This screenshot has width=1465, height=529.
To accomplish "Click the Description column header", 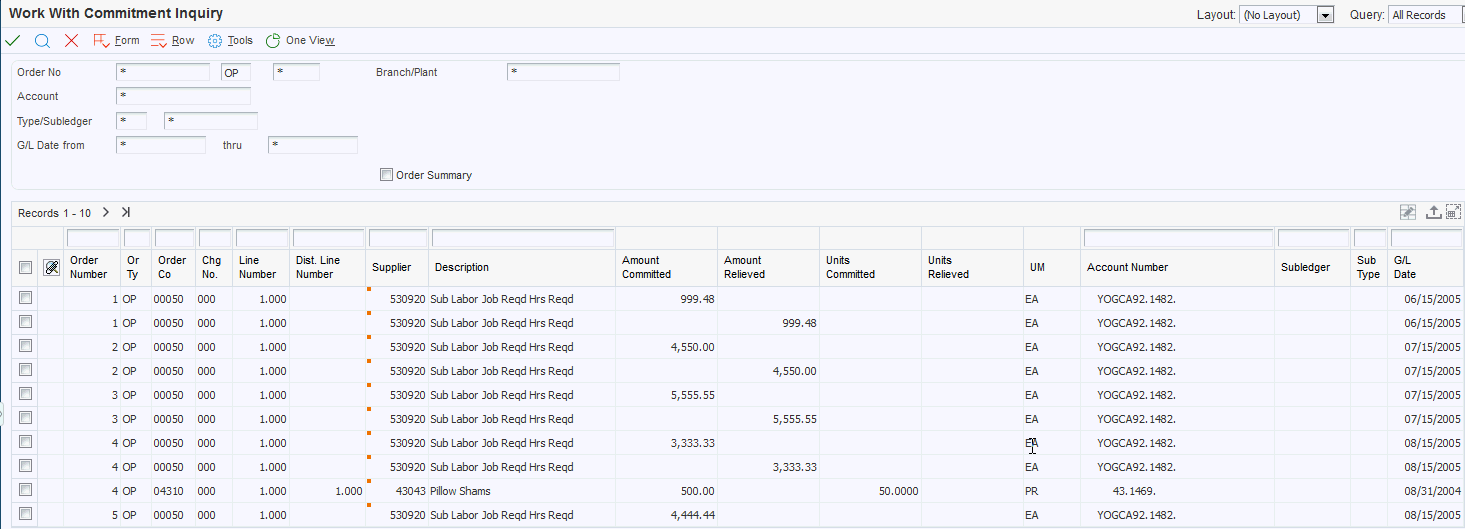I will pyautogui.click(x=461, y=267).
